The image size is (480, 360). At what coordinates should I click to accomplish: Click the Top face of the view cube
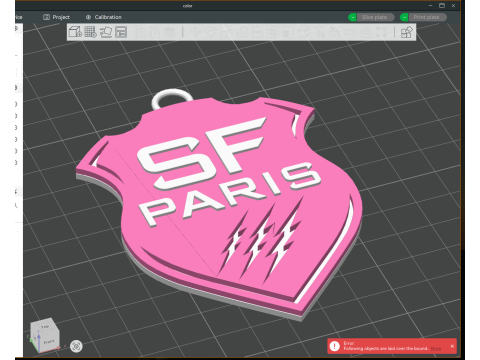(x=45, y=326)
